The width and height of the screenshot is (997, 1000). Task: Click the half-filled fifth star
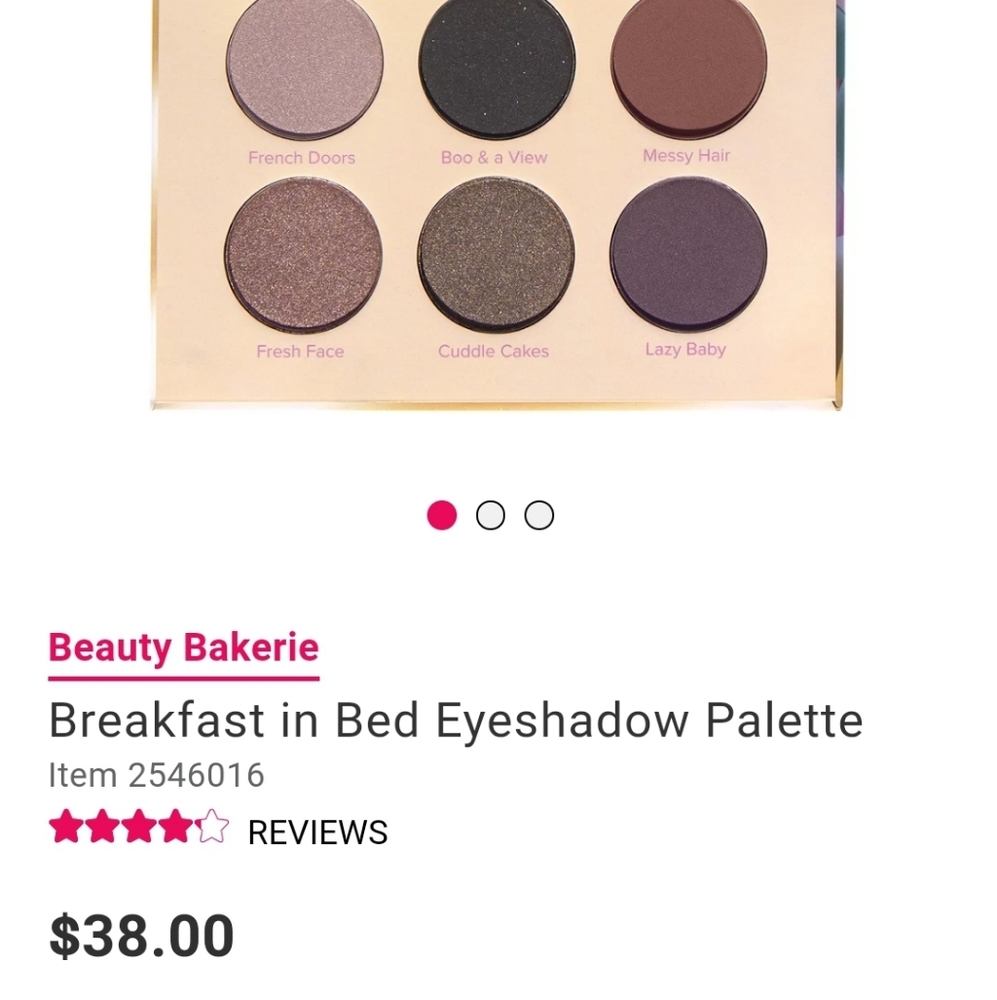pyautogui.click(x=209, y=831)
